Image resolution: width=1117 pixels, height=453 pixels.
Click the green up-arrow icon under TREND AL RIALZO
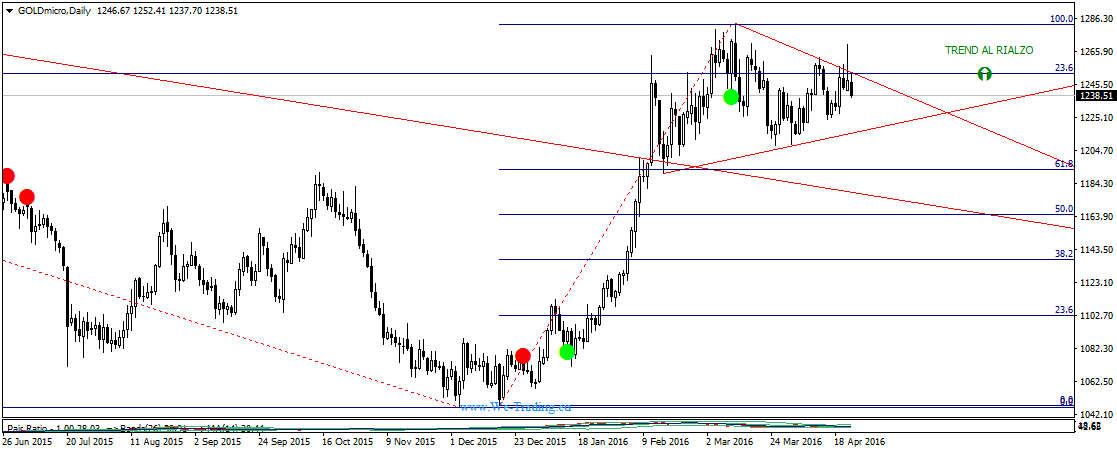coord(984,74)
